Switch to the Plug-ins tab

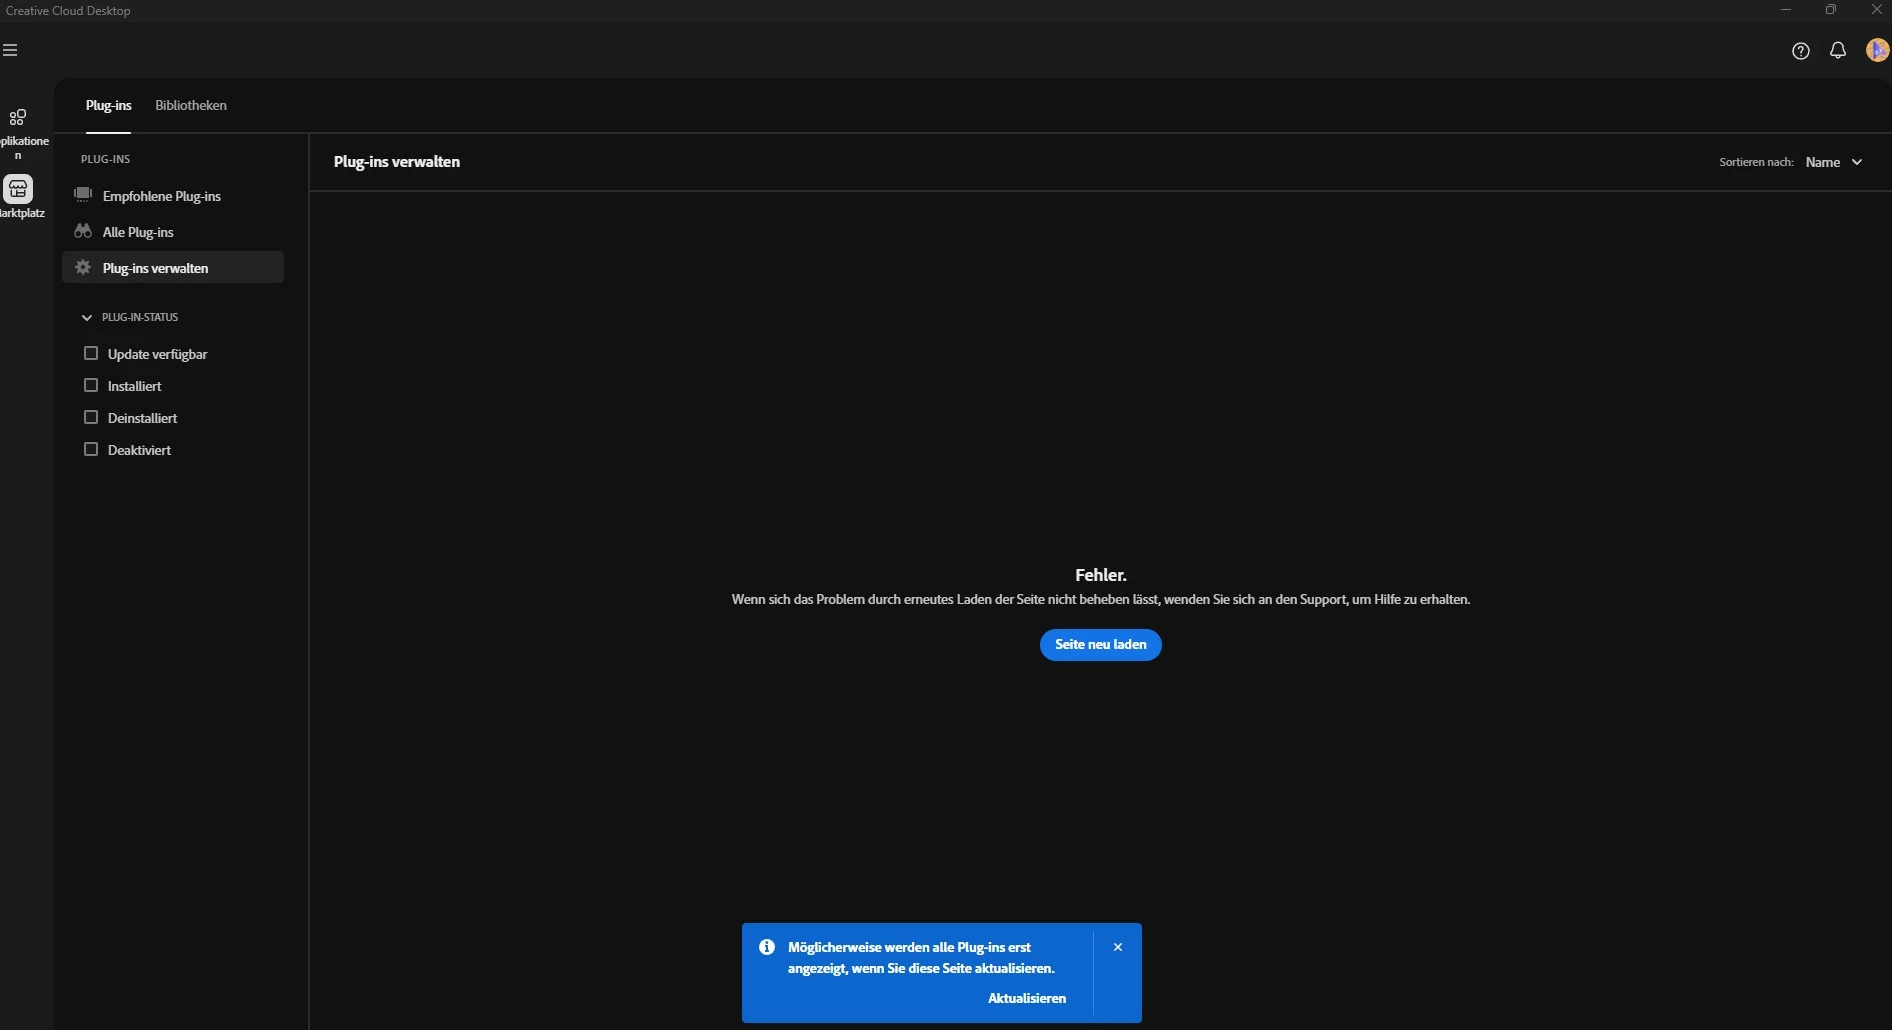tap(108, 105)
